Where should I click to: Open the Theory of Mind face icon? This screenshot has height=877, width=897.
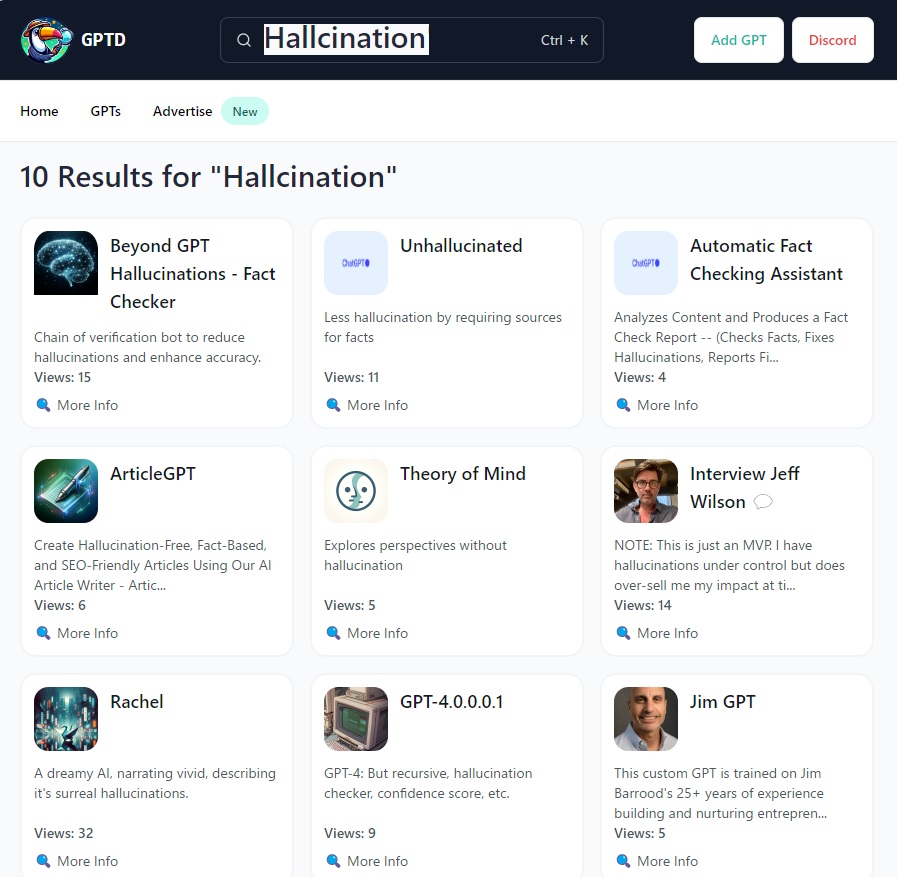356,491
